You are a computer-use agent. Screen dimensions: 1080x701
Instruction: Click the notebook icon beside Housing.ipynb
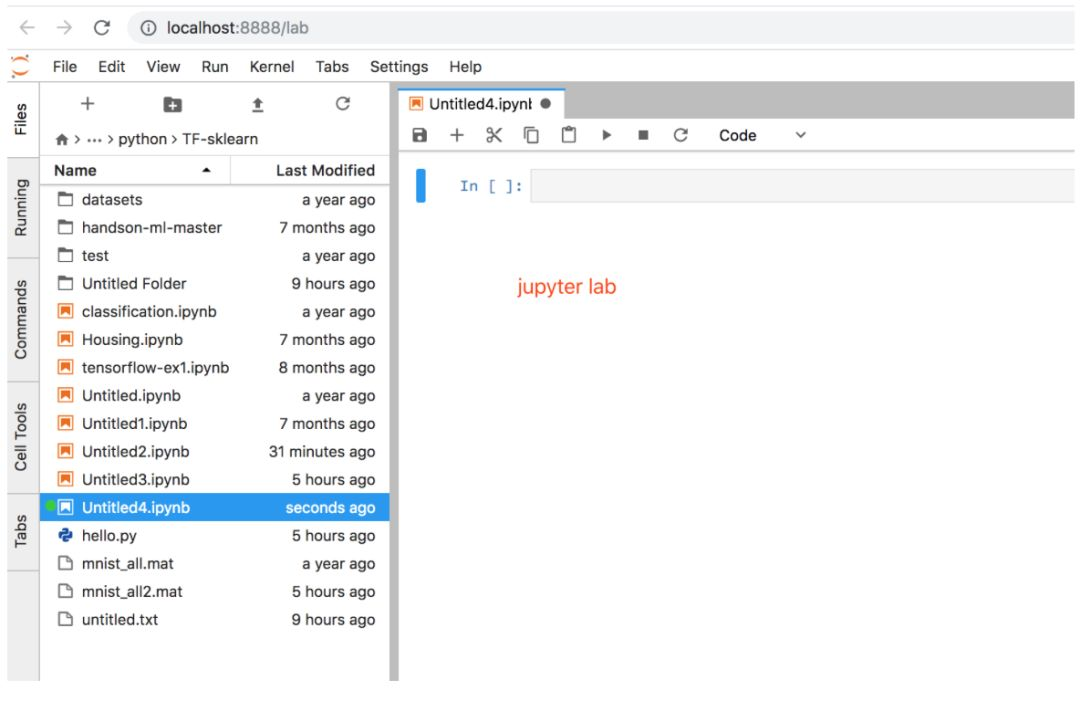[65, 339]
